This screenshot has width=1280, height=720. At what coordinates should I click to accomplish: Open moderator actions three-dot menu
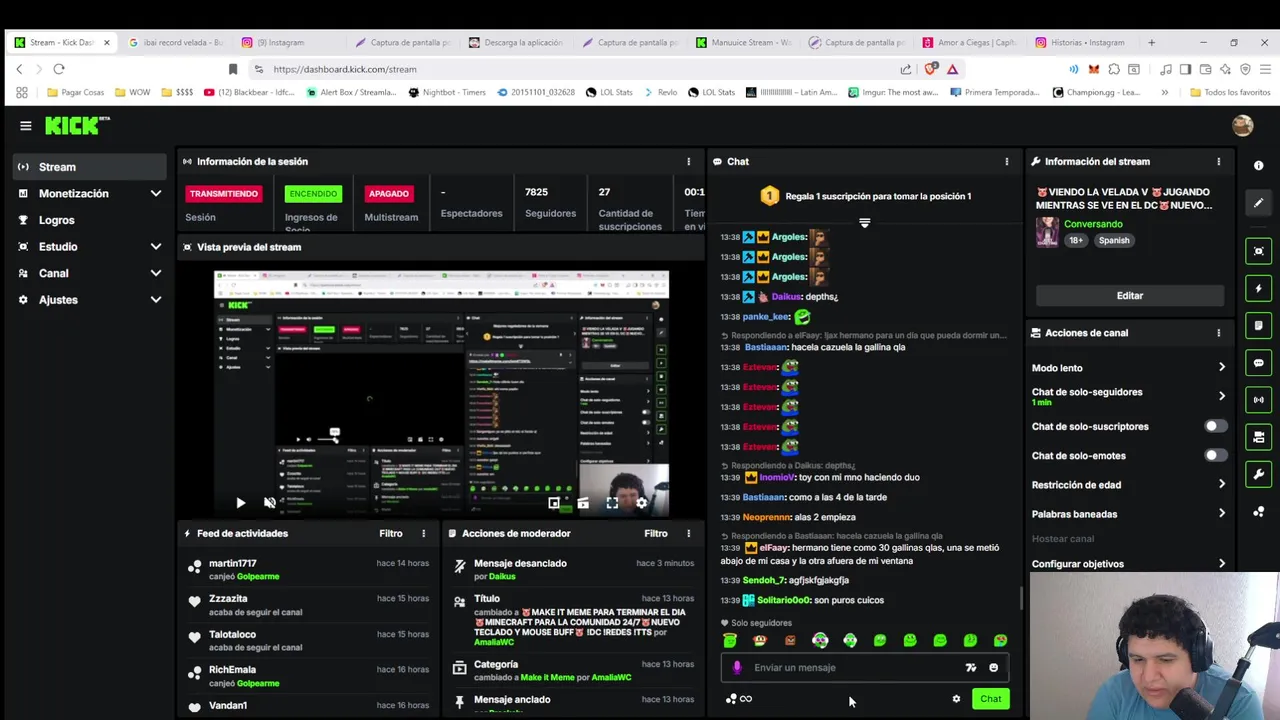(688, 533)
